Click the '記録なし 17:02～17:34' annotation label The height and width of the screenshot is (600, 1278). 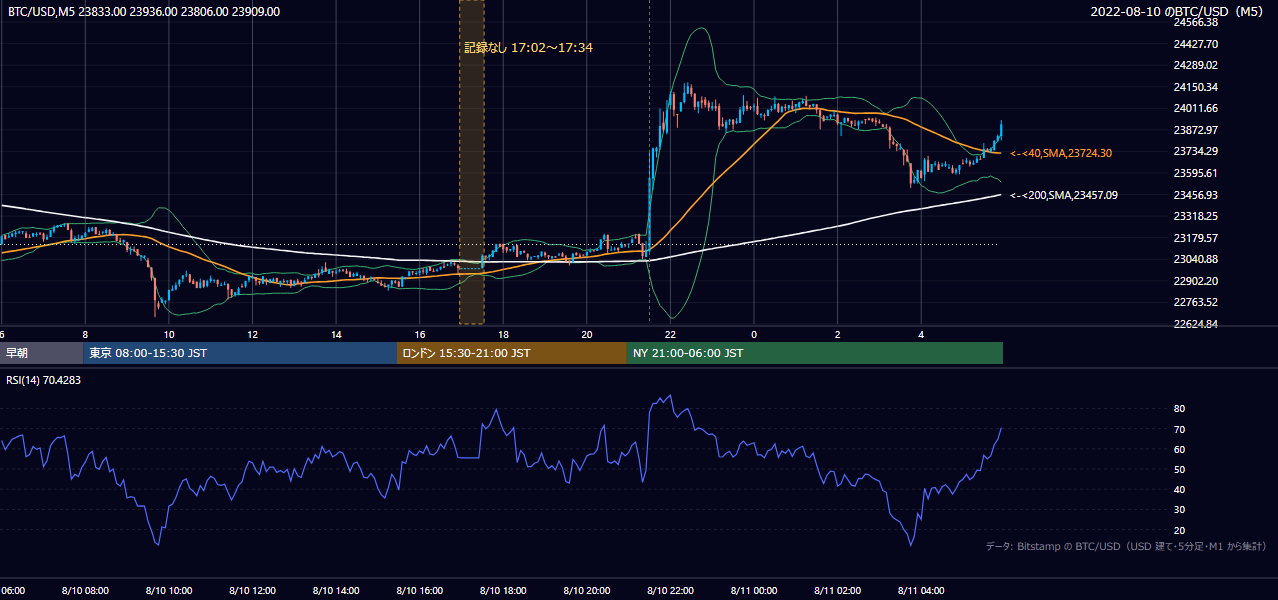(529, 47)
